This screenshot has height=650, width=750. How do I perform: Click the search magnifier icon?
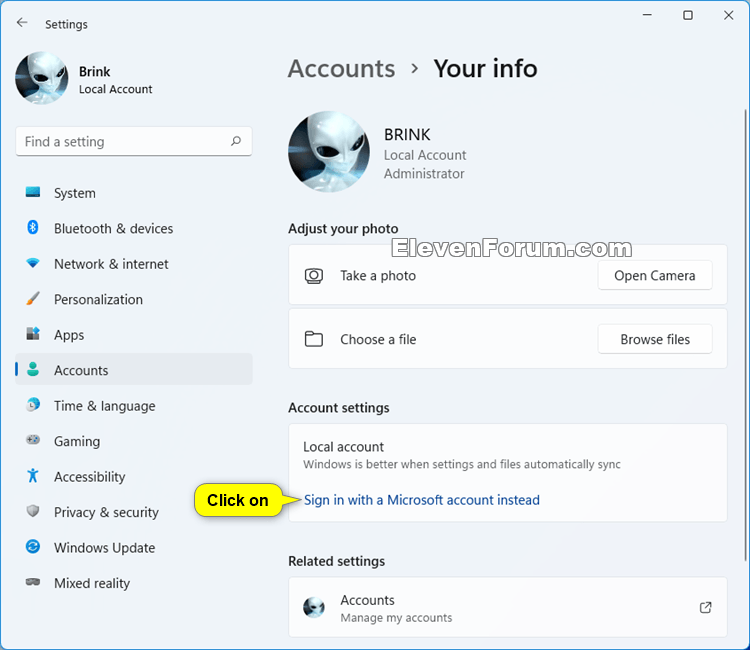pyautogui.click(x=236, y=141)
